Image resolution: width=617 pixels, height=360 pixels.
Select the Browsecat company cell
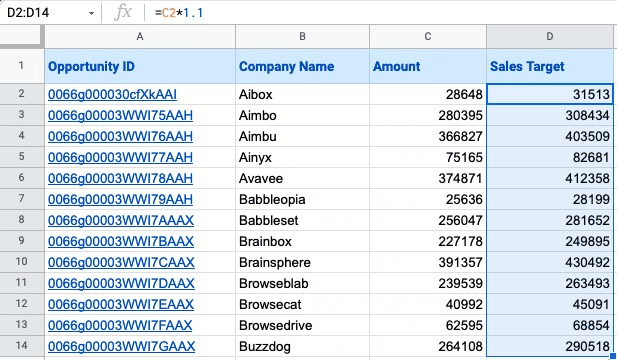tap(302, 304)
